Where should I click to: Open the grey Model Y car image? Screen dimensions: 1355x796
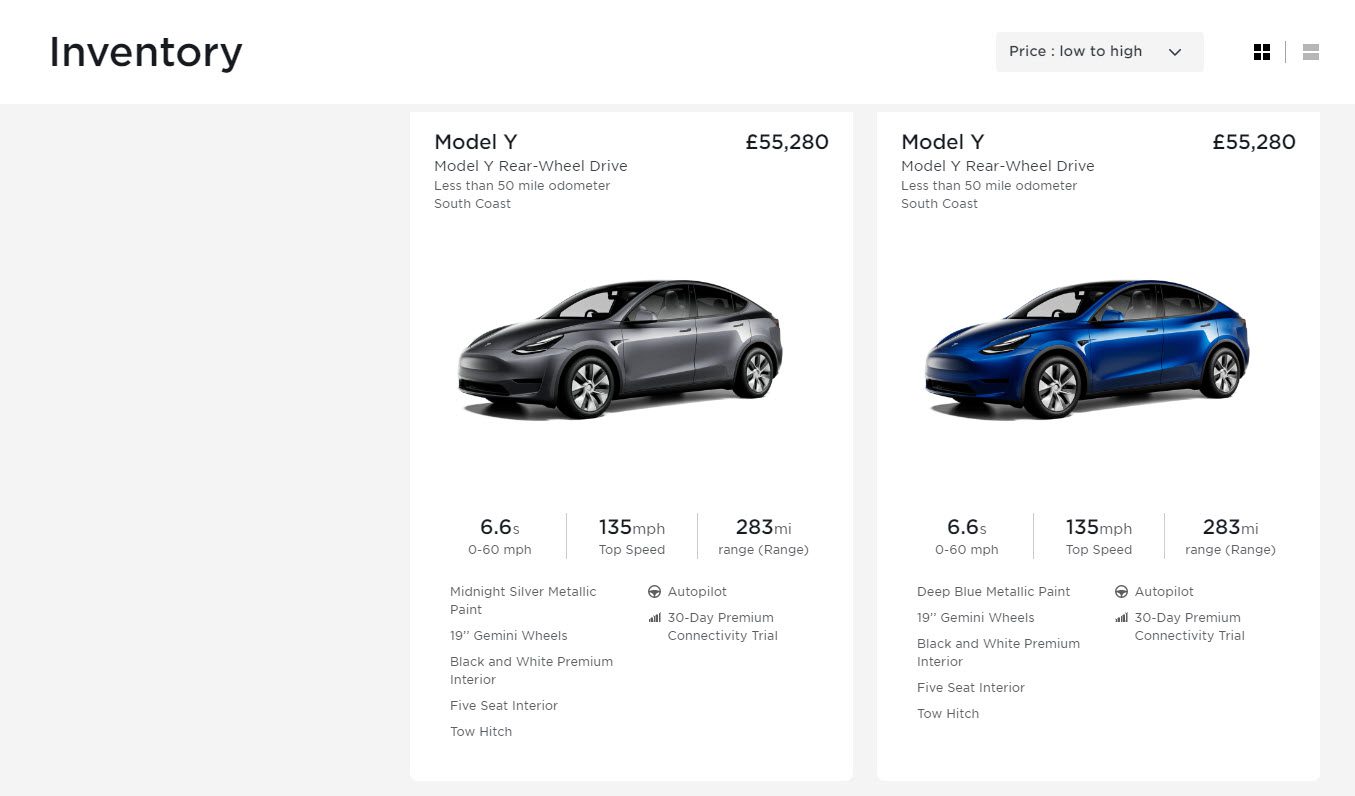[x=620, y=348]
